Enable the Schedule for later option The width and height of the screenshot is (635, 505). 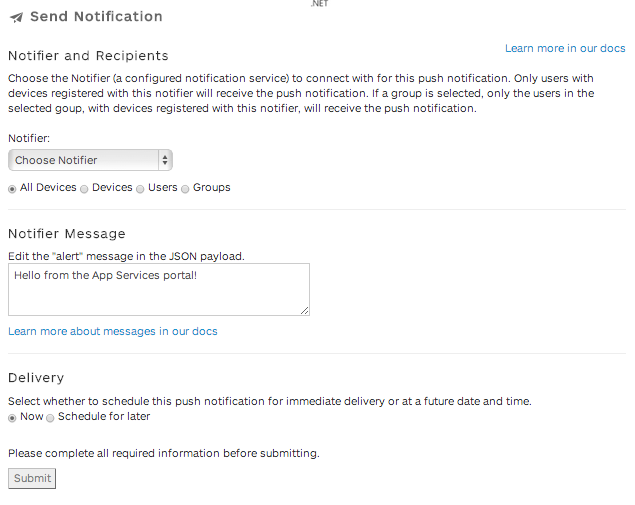[50, 418]
